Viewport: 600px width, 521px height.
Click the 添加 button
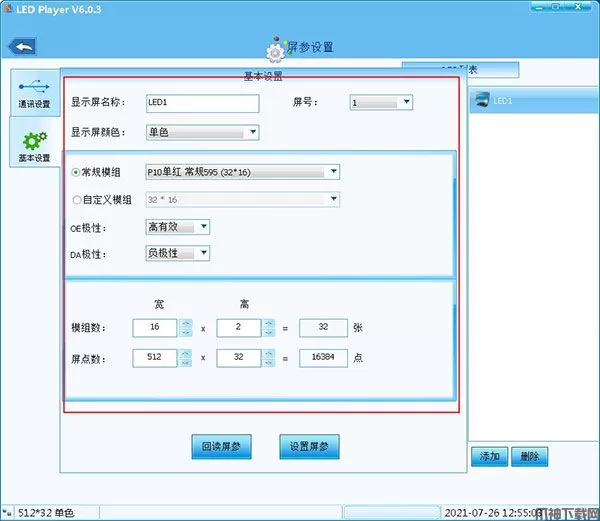tap(489, 456)
